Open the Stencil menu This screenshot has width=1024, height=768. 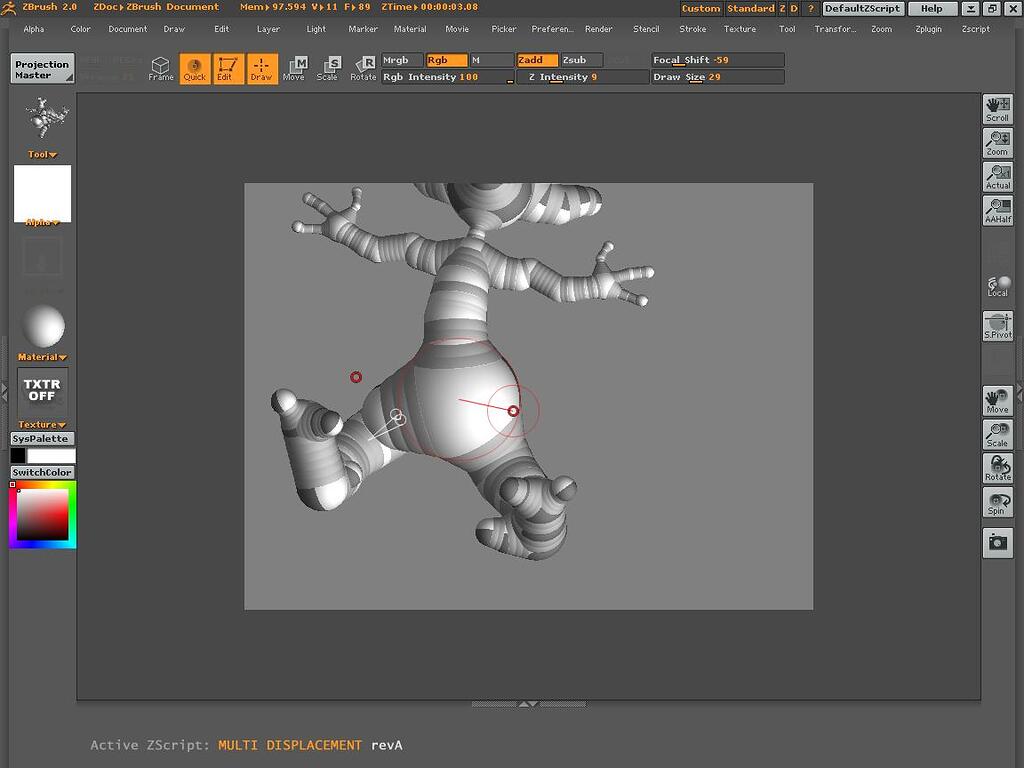point(646,29)
